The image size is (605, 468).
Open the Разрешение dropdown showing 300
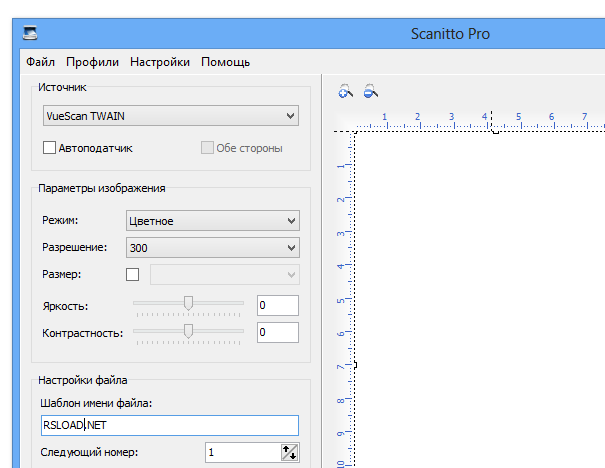tap(213, 248)
